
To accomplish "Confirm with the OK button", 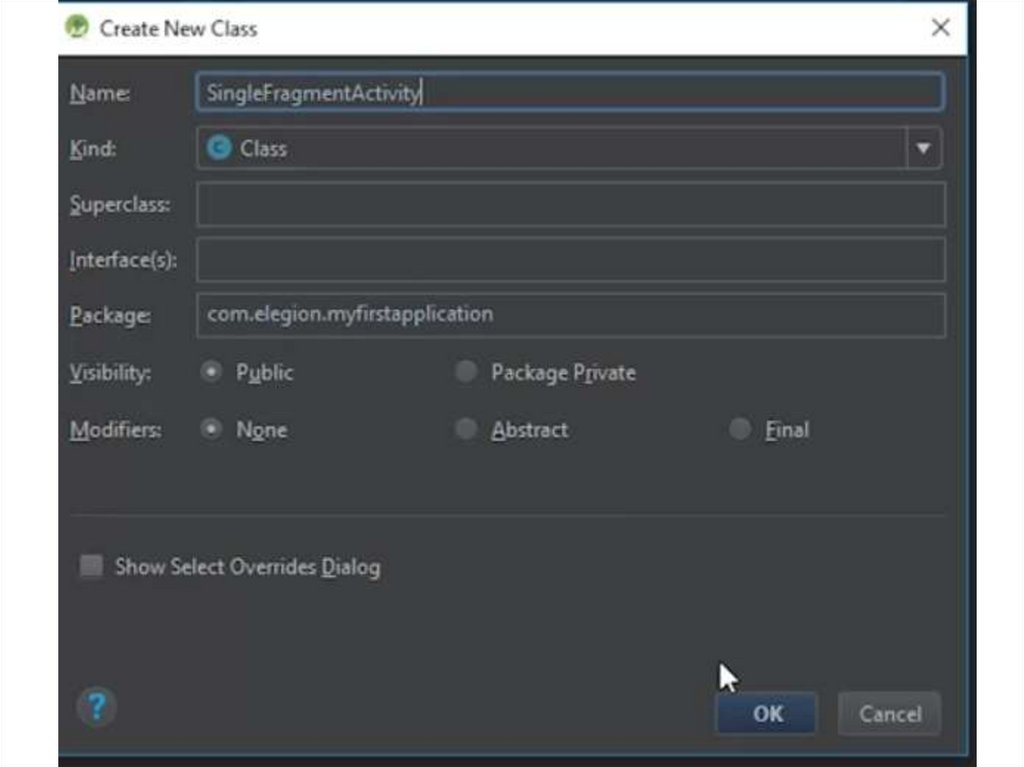I will (767, 713).
